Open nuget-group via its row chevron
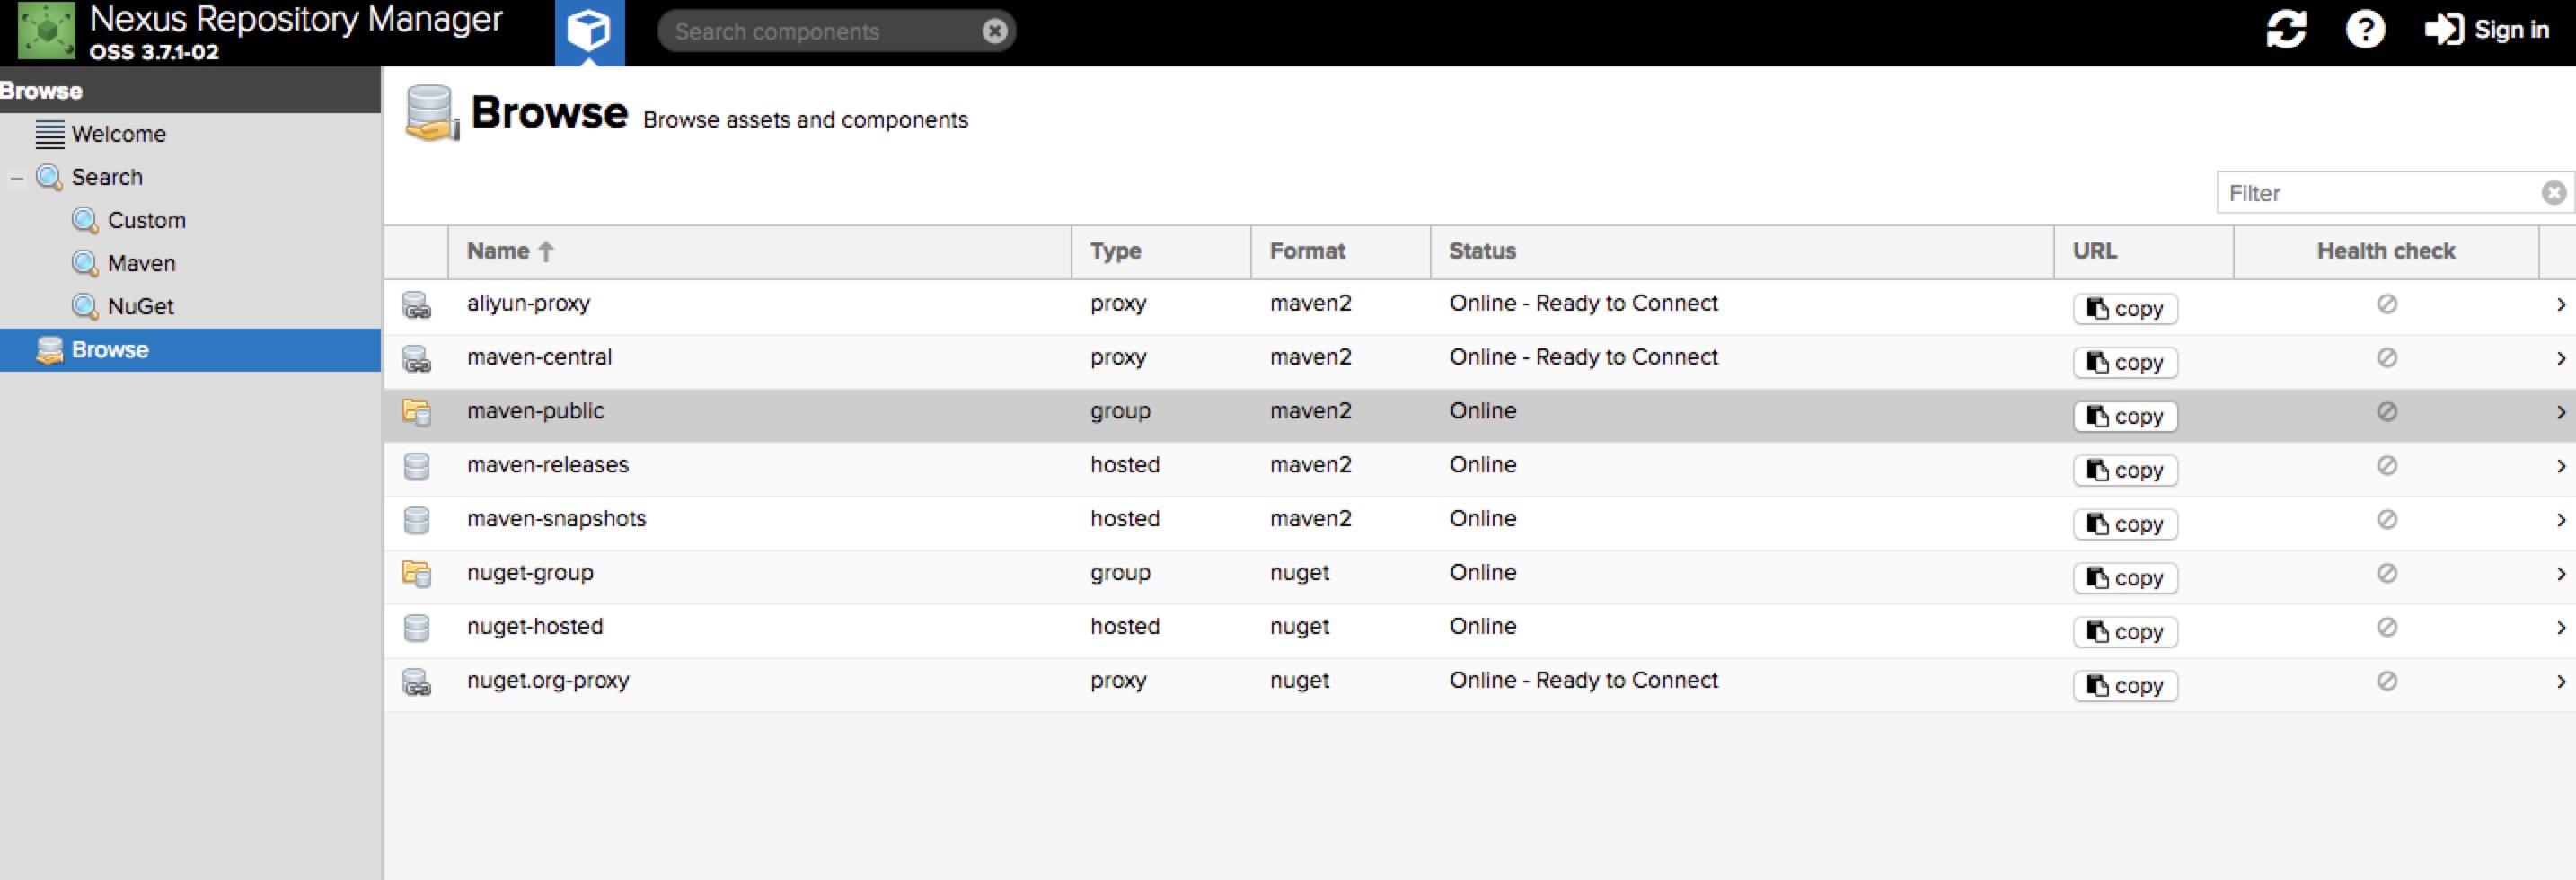Screen dimensions: 2576x880 2560,574
